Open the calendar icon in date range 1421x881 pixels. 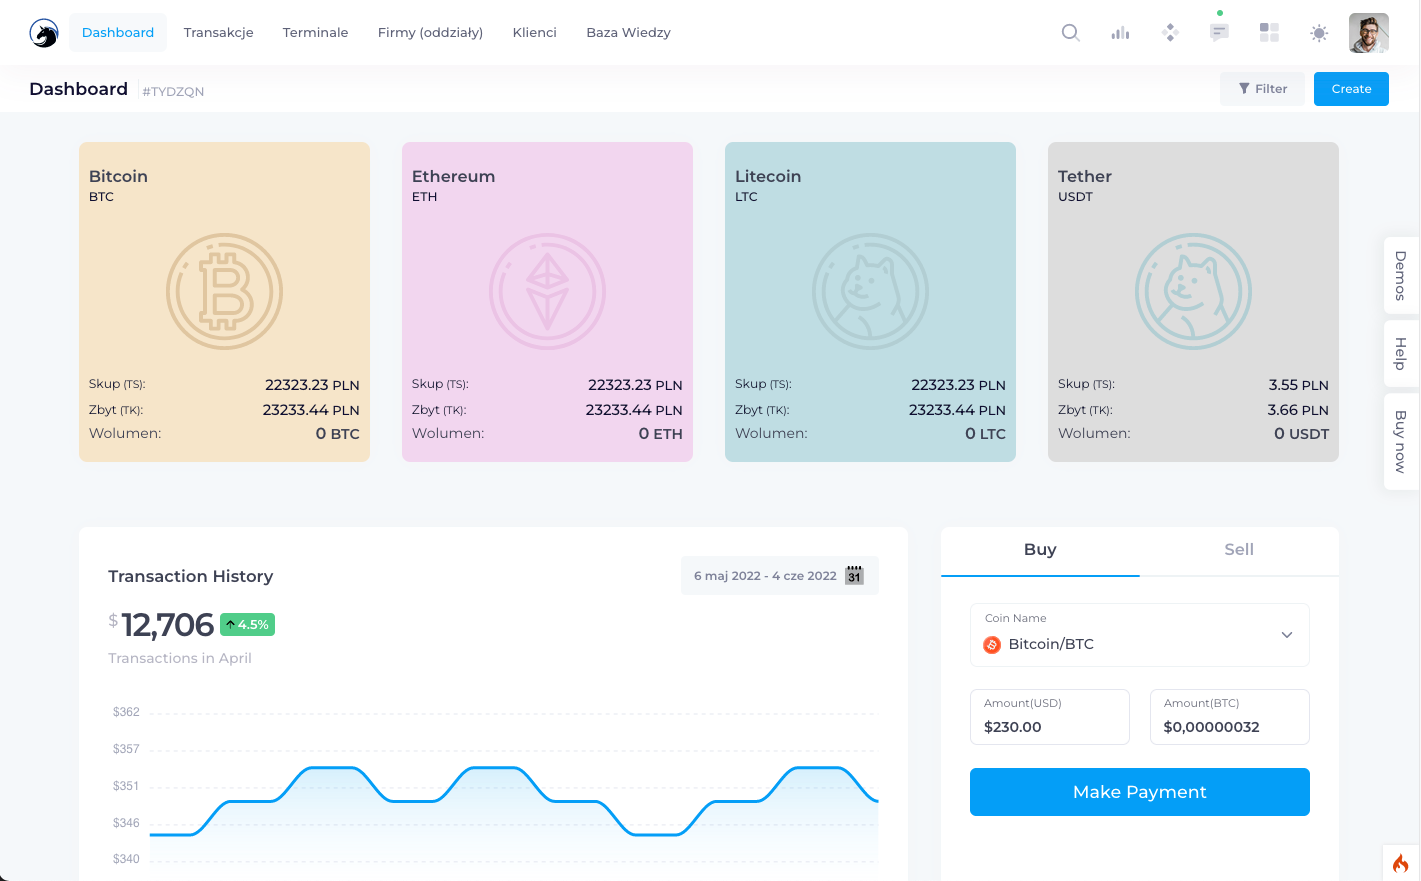tap(854, 576)
